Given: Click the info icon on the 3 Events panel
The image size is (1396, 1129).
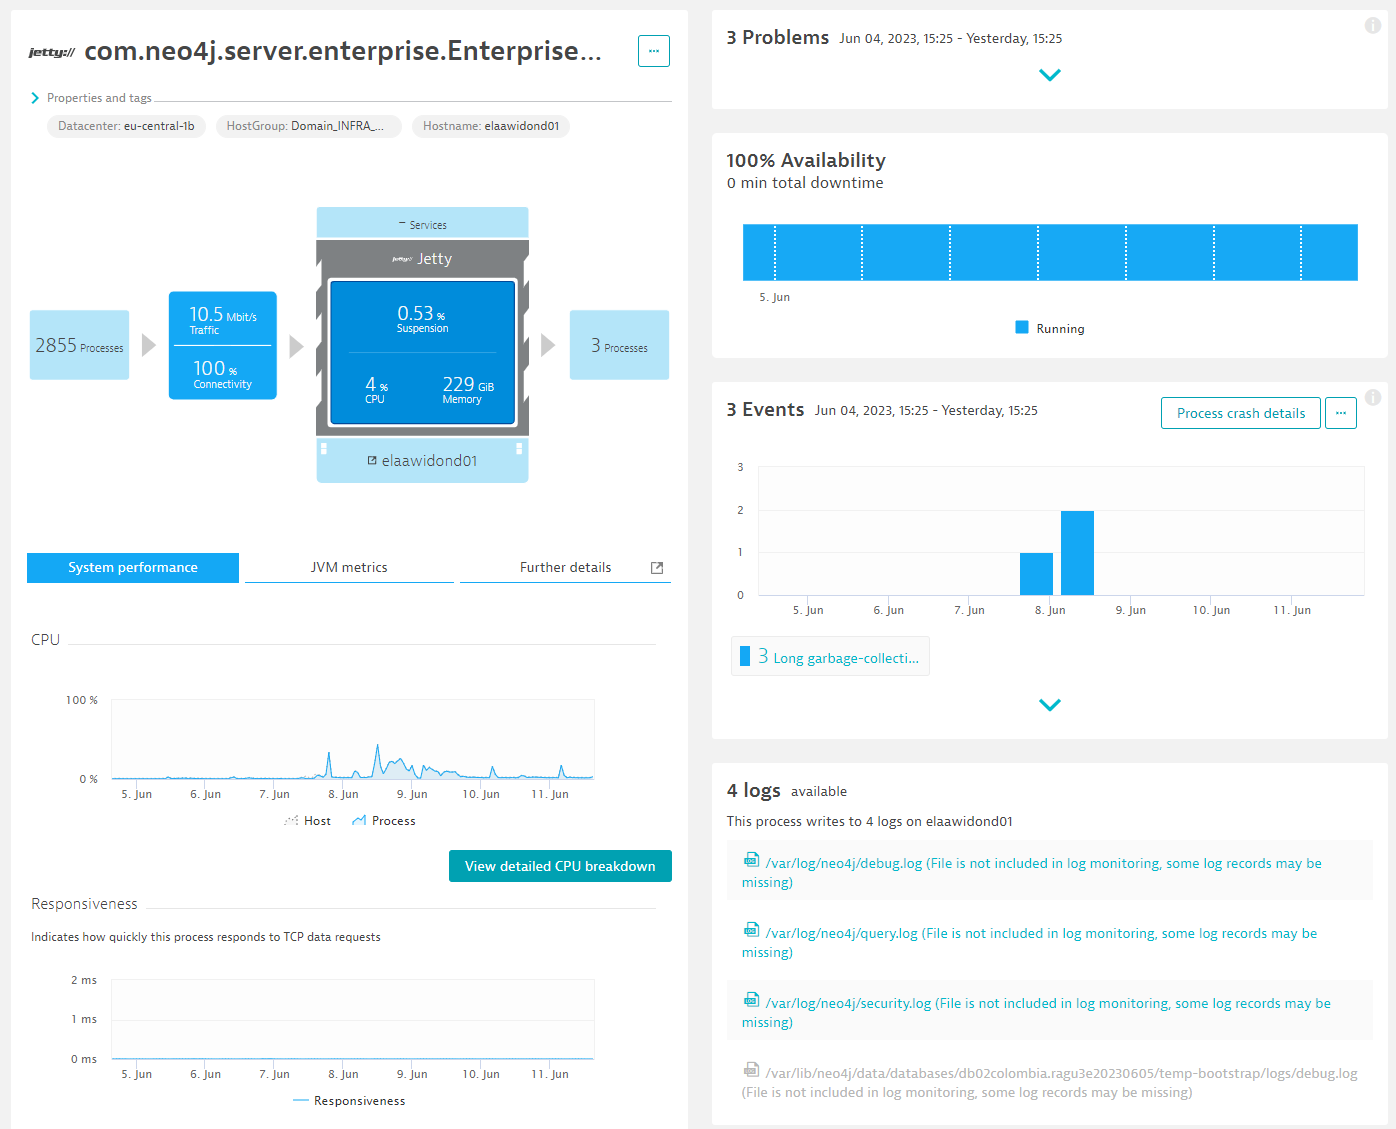Looking at the screenshot, I should coord(1373,397).
